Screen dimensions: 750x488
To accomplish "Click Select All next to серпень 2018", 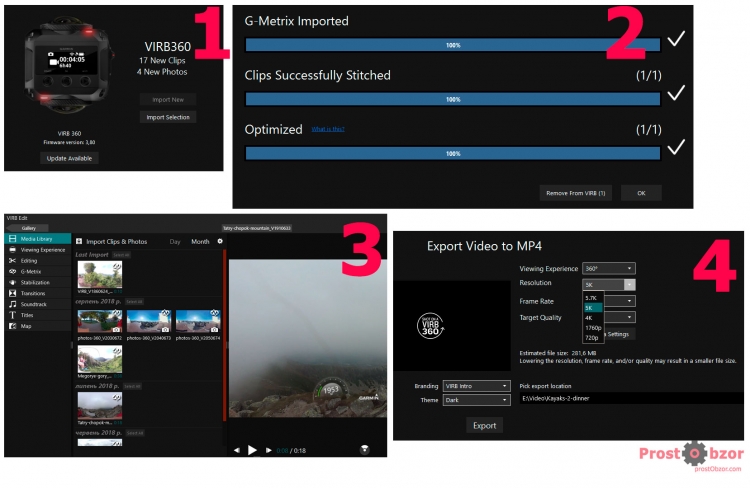I will click(x=134, y=302).
